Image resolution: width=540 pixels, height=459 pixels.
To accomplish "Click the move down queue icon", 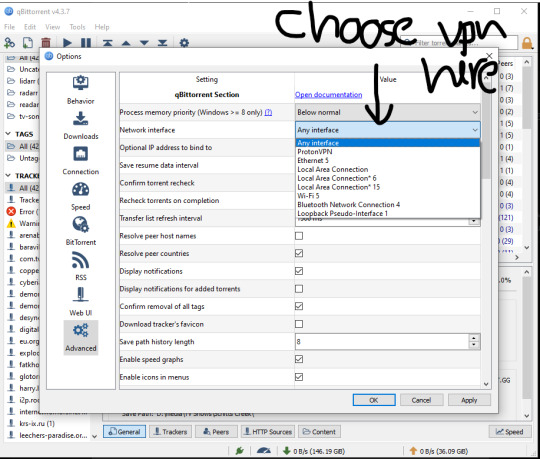I will 144,43.
